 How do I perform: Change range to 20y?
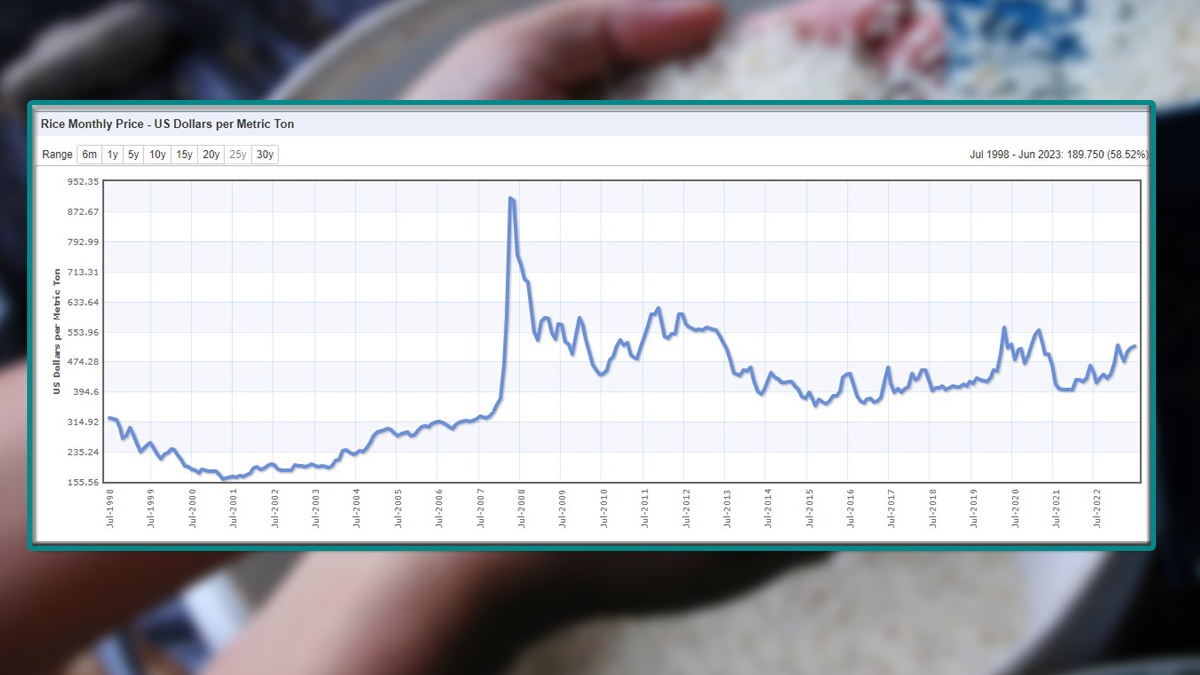point(211,155)
